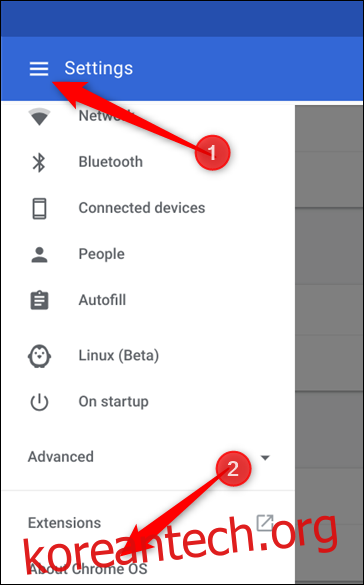Select the People menu entry
Image resolution: width=364 pixels, height=585 pixels.
tap(101, 254)
